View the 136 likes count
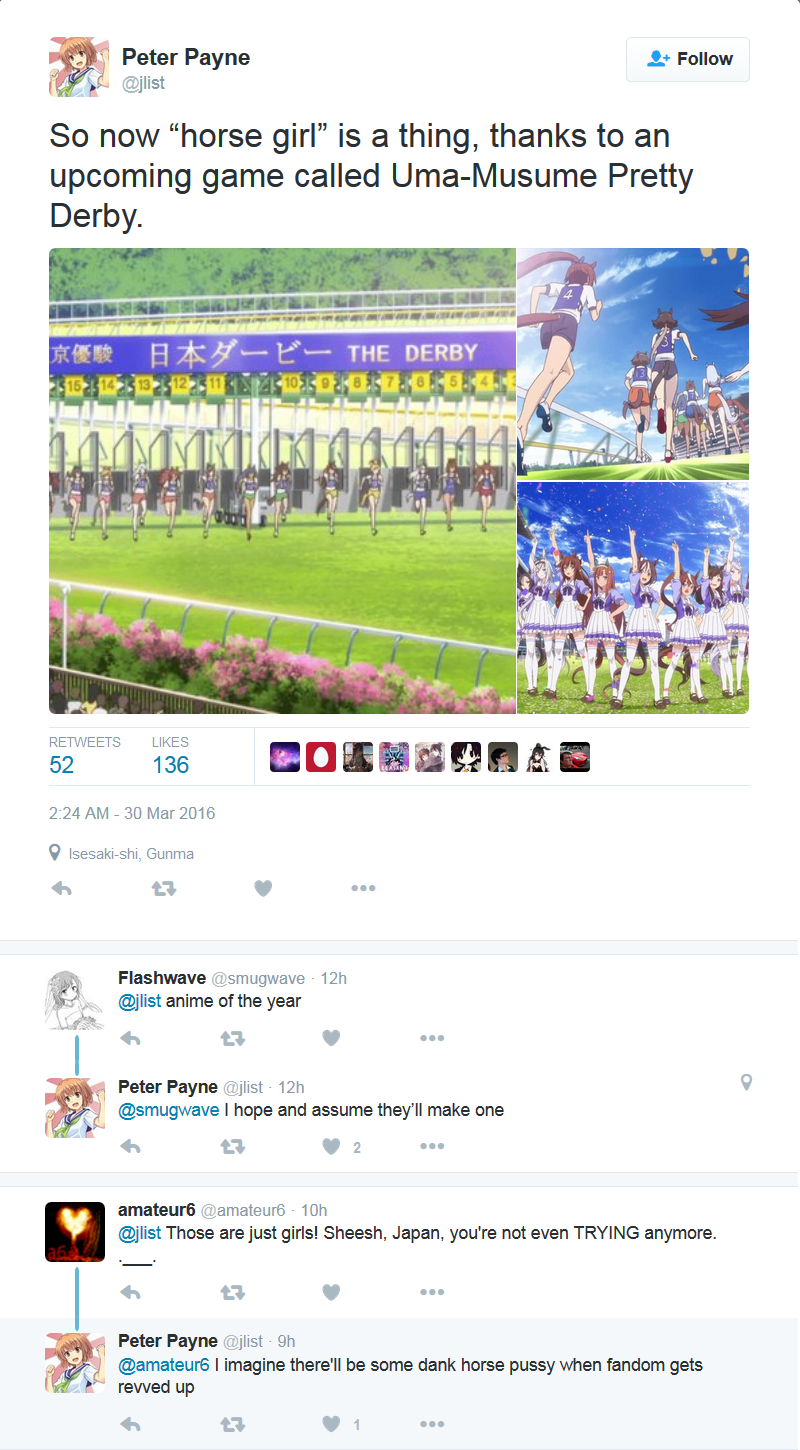This screenshot has width=800, height=1450. pos(171,765)
